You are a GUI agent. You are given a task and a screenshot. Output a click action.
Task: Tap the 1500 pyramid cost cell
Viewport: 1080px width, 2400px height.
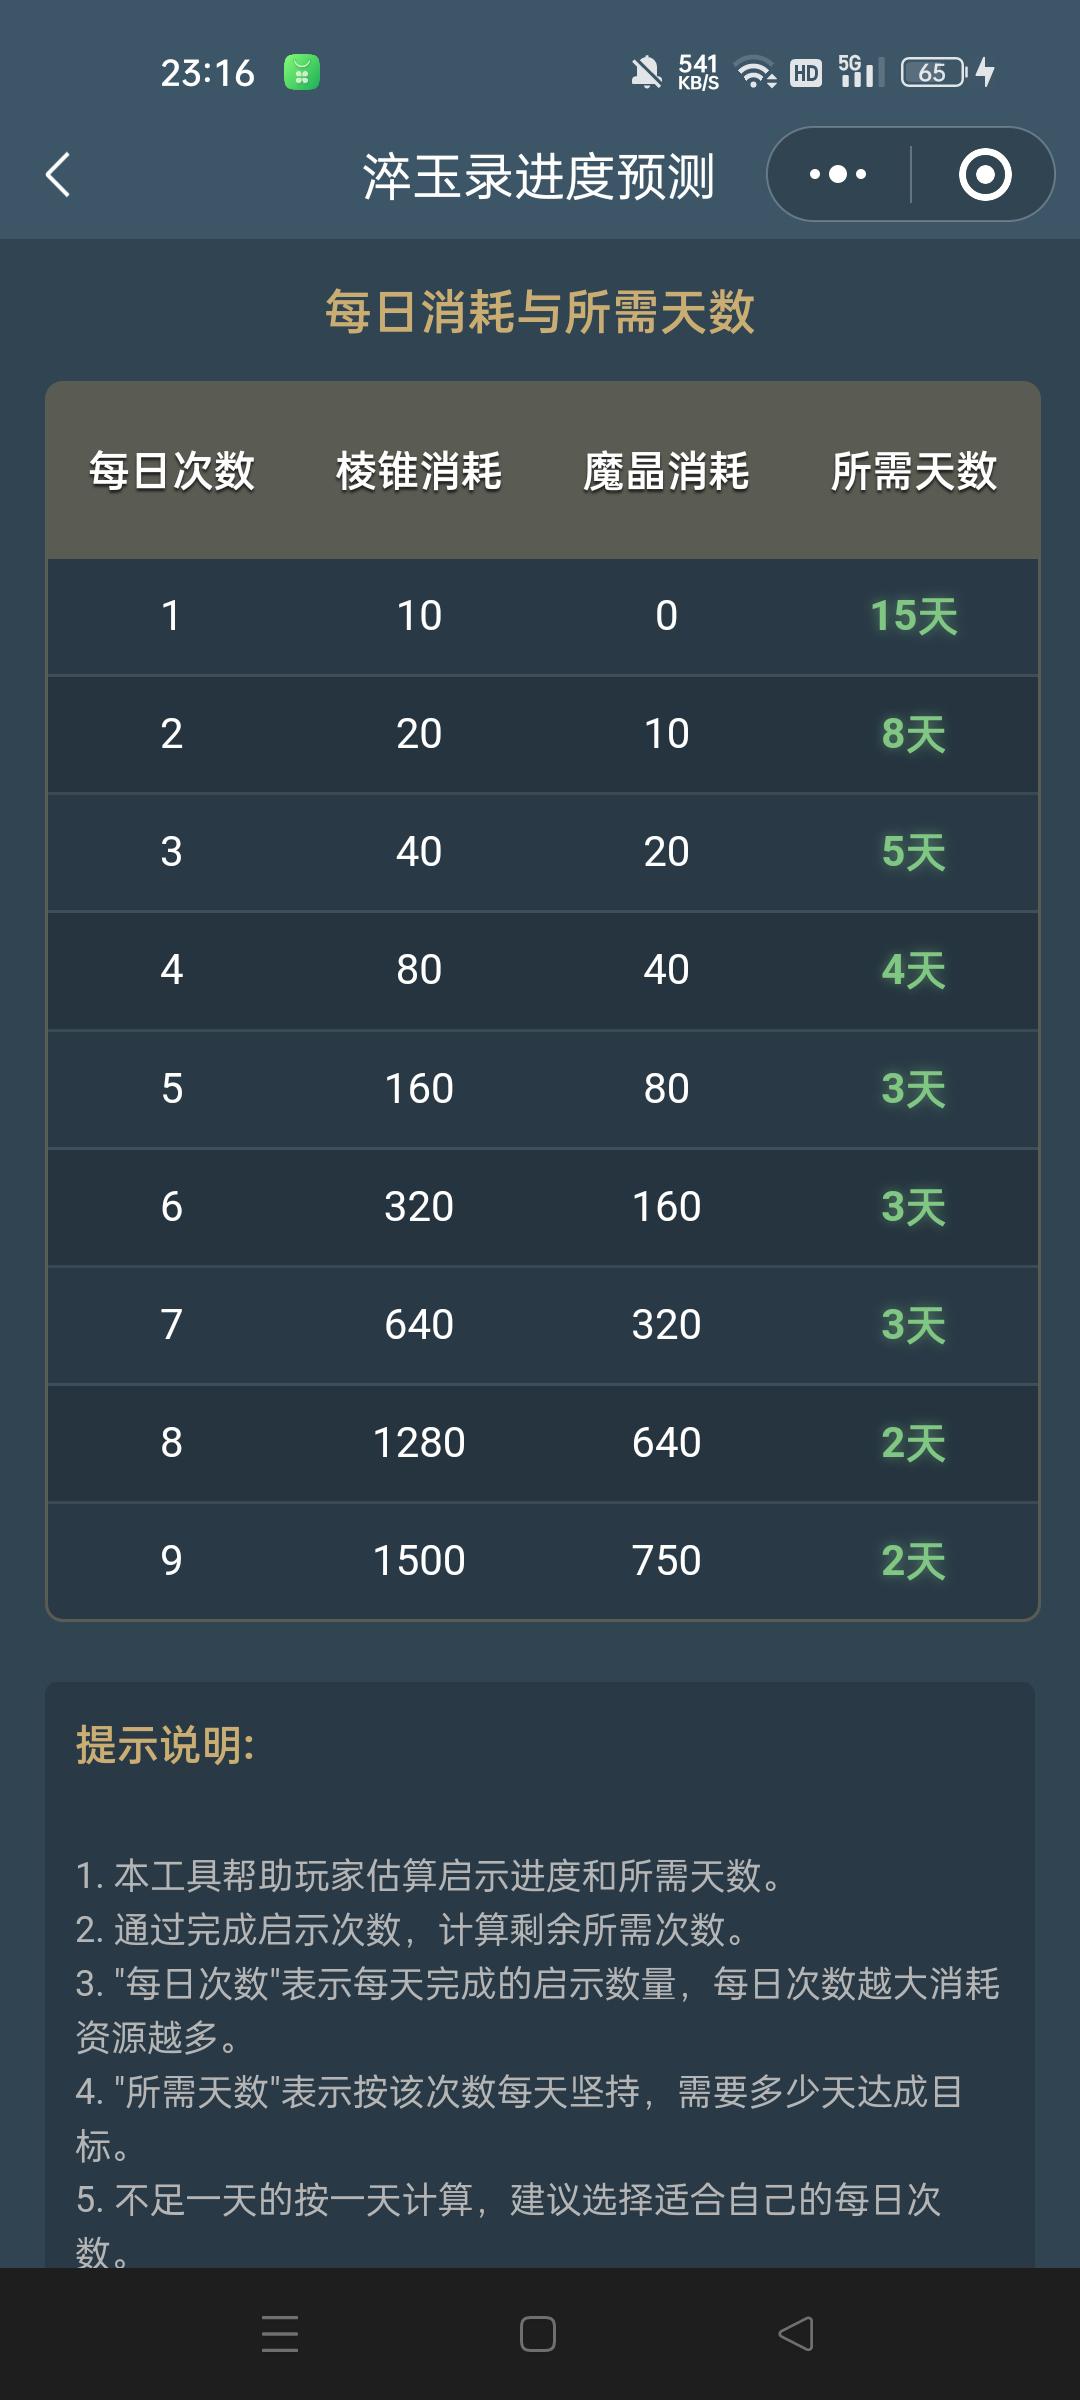419,1560
